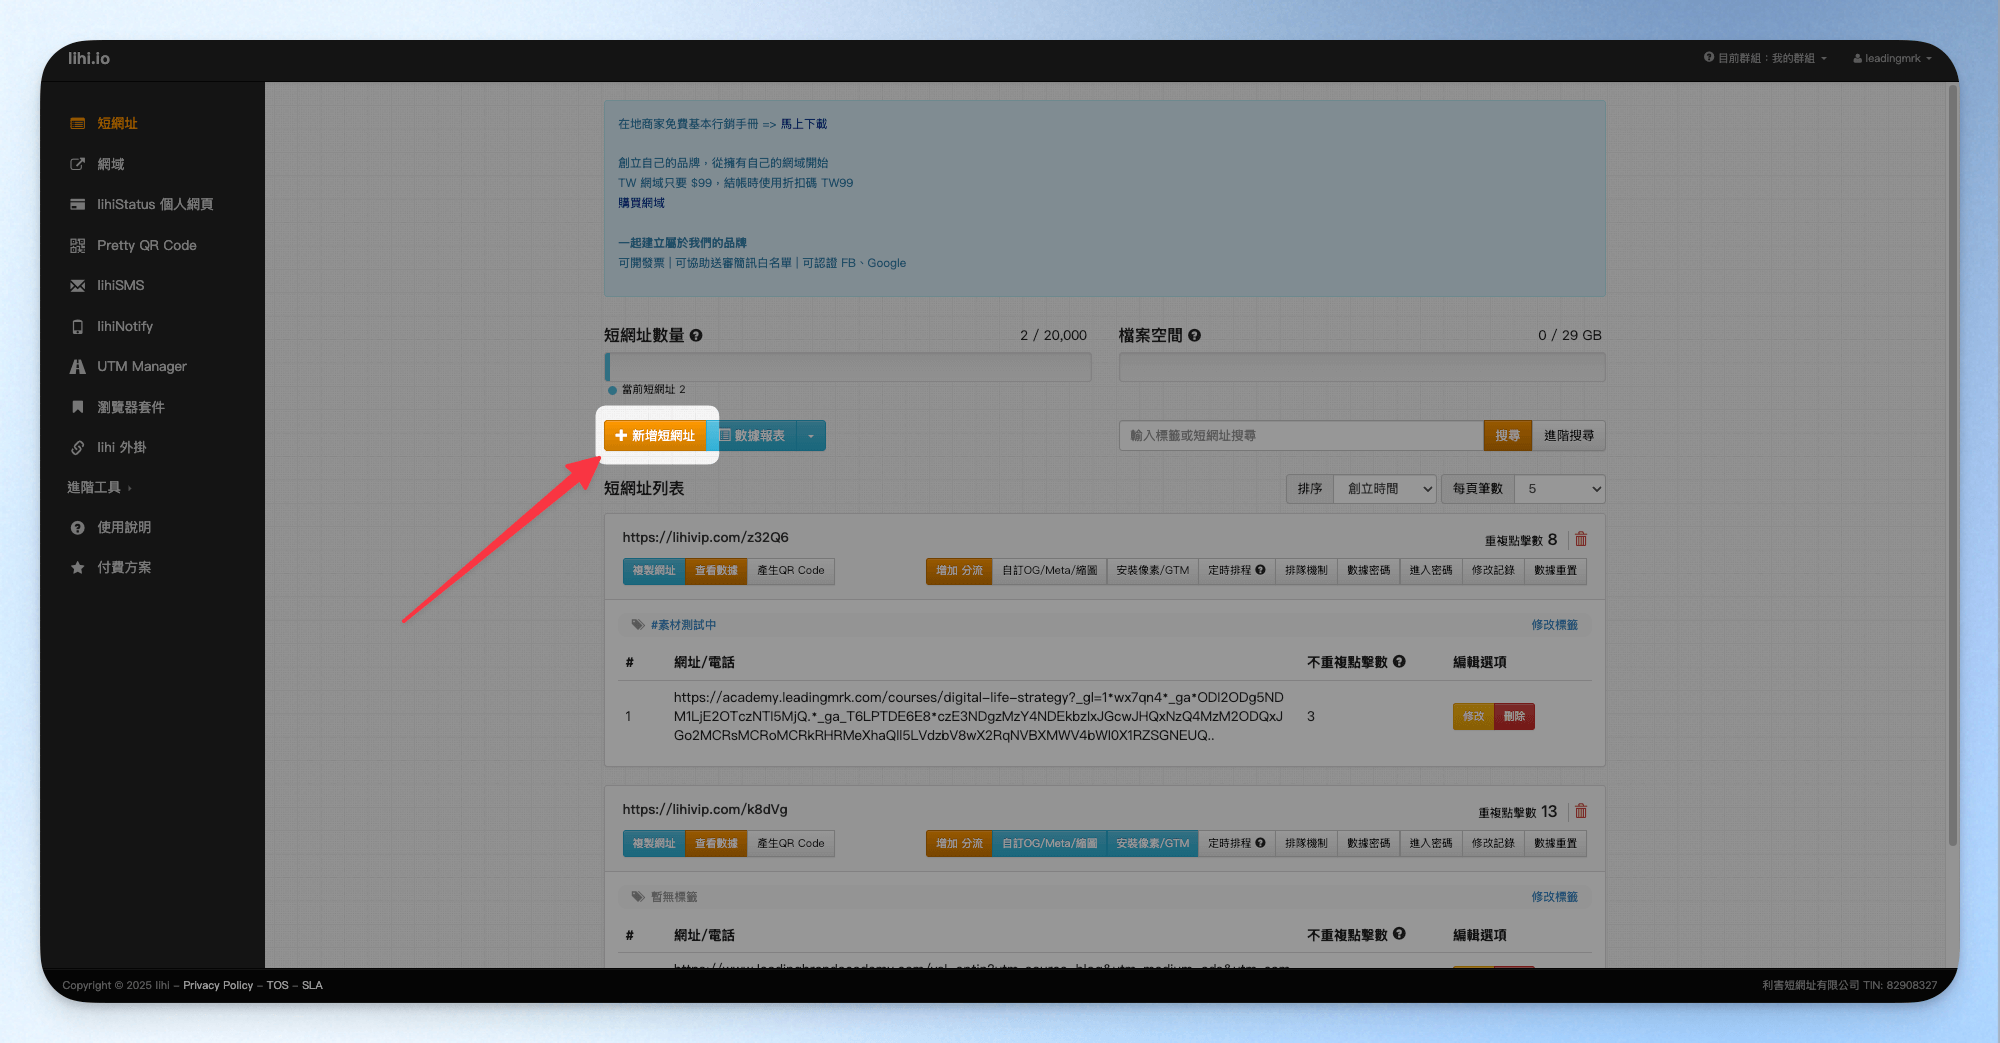This screenshot has width=2000, height=1043.
Task: Click the 瀏覽器套件 bookmark icon
Action: coord(77,407)
